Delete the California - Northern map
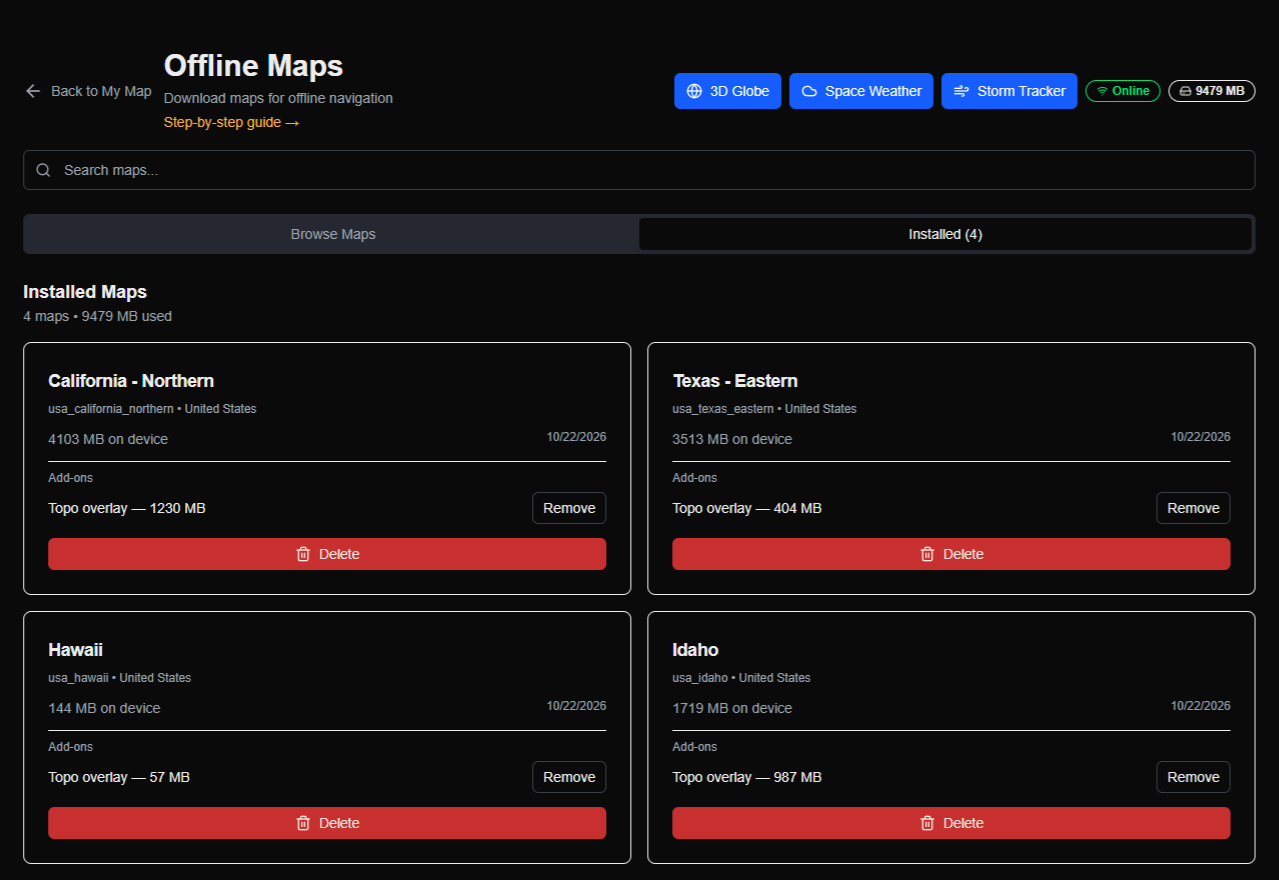1279x880 pixels. pos(327,554)
